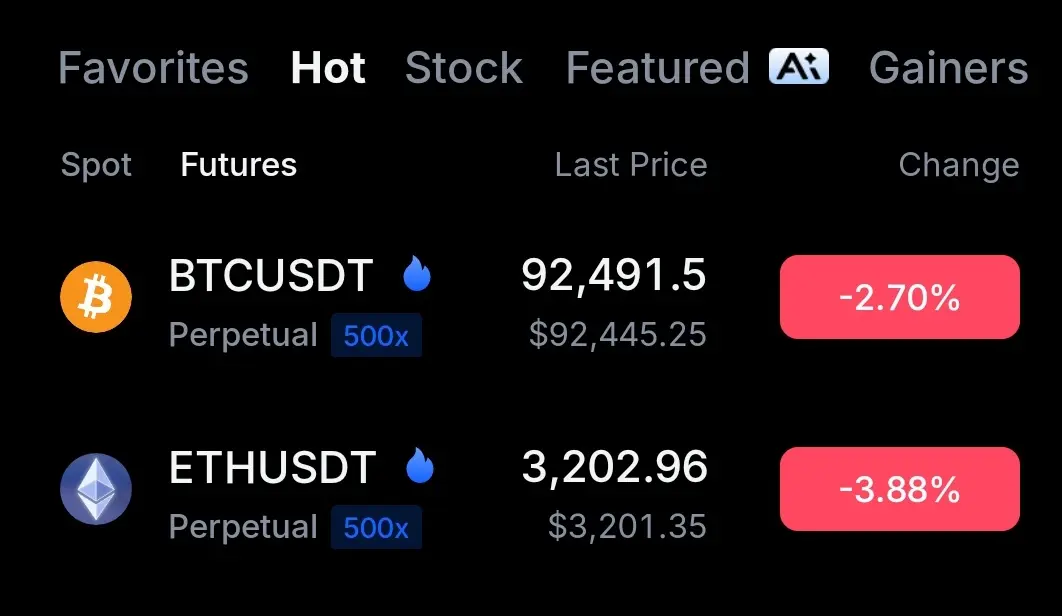Sort list by Last Price column
The height and width of the screenshot is (616, 1062).
(x=631, y=165)
